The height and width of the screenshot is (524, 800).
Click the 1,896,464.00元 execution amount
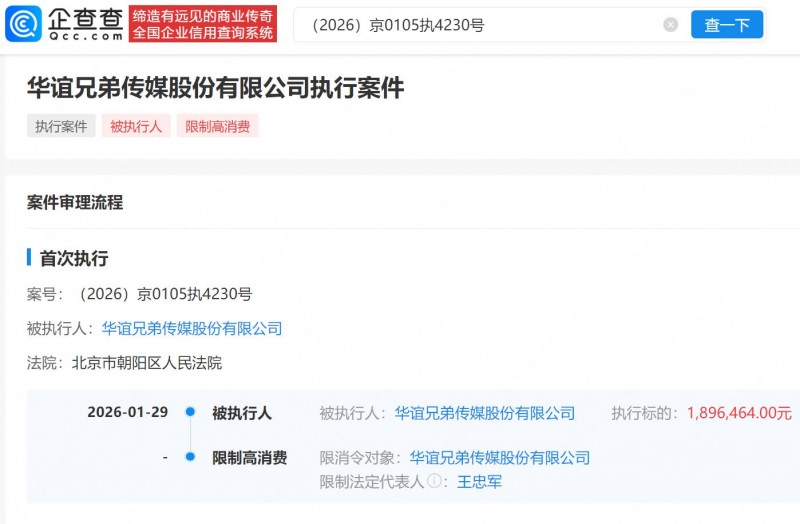pyautogui.click(x=739, y=413)
